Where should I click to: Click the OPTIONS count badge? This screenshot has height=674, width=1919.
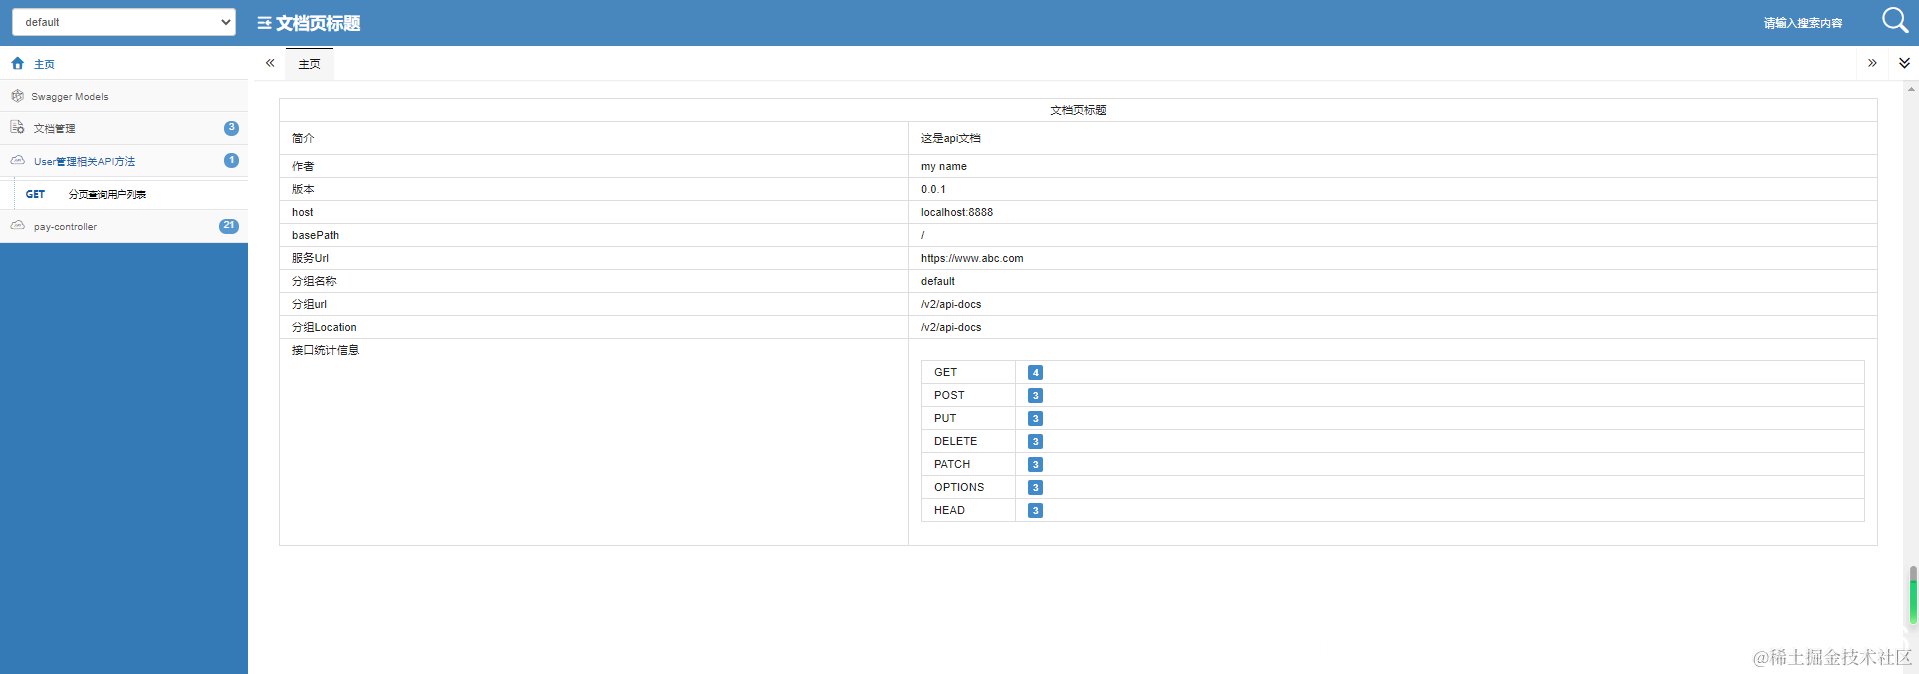coord(1035,487)
